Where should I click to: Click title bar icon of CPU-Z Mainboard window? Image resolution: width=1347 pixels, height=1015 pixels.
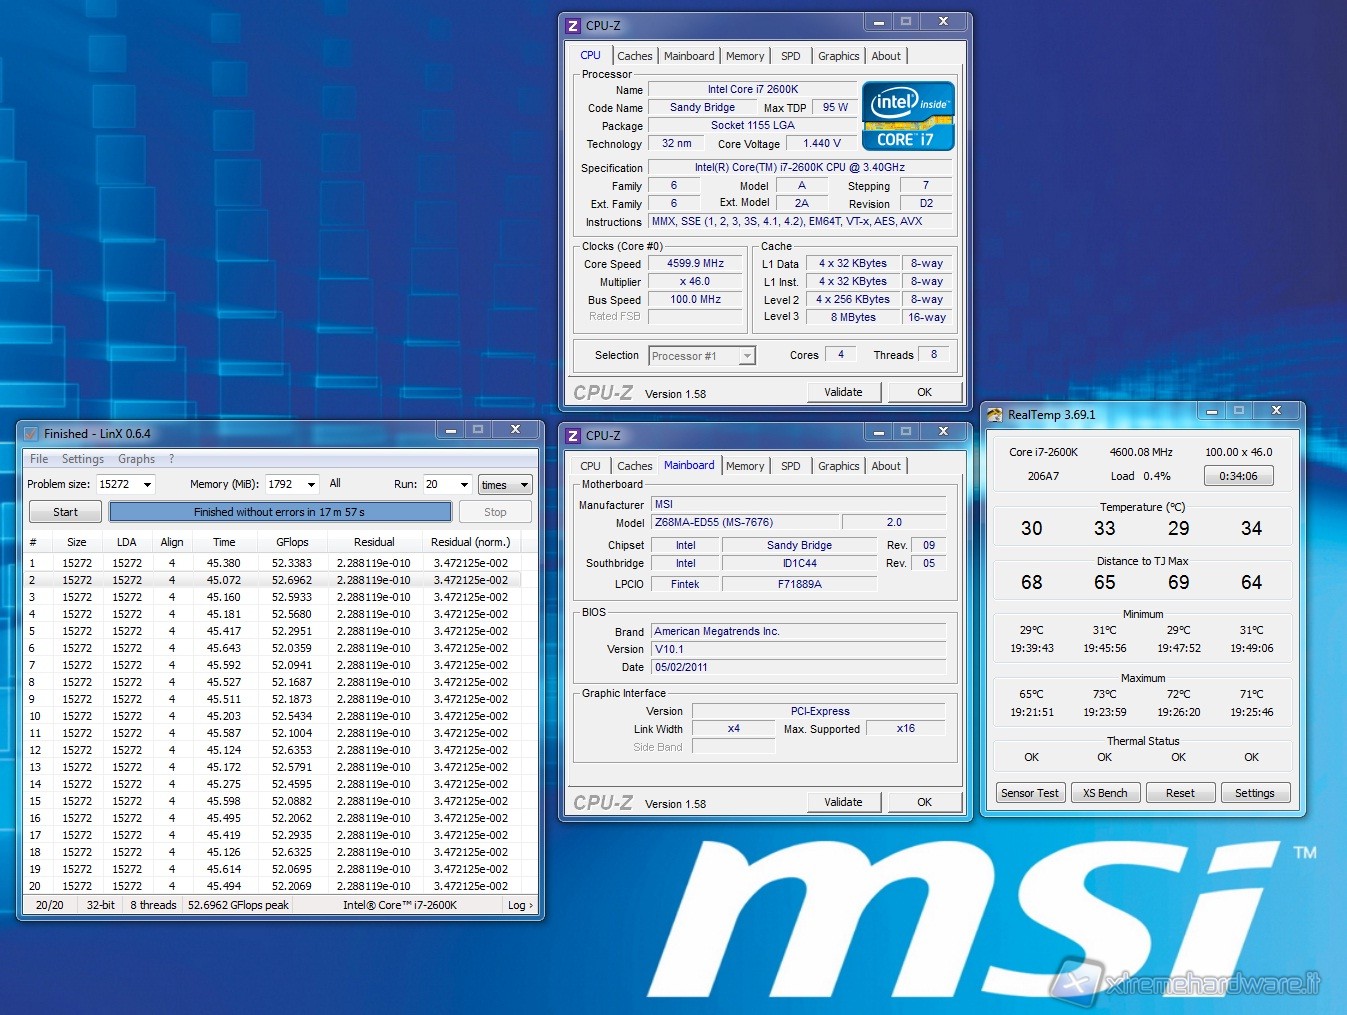click(573, 435)
